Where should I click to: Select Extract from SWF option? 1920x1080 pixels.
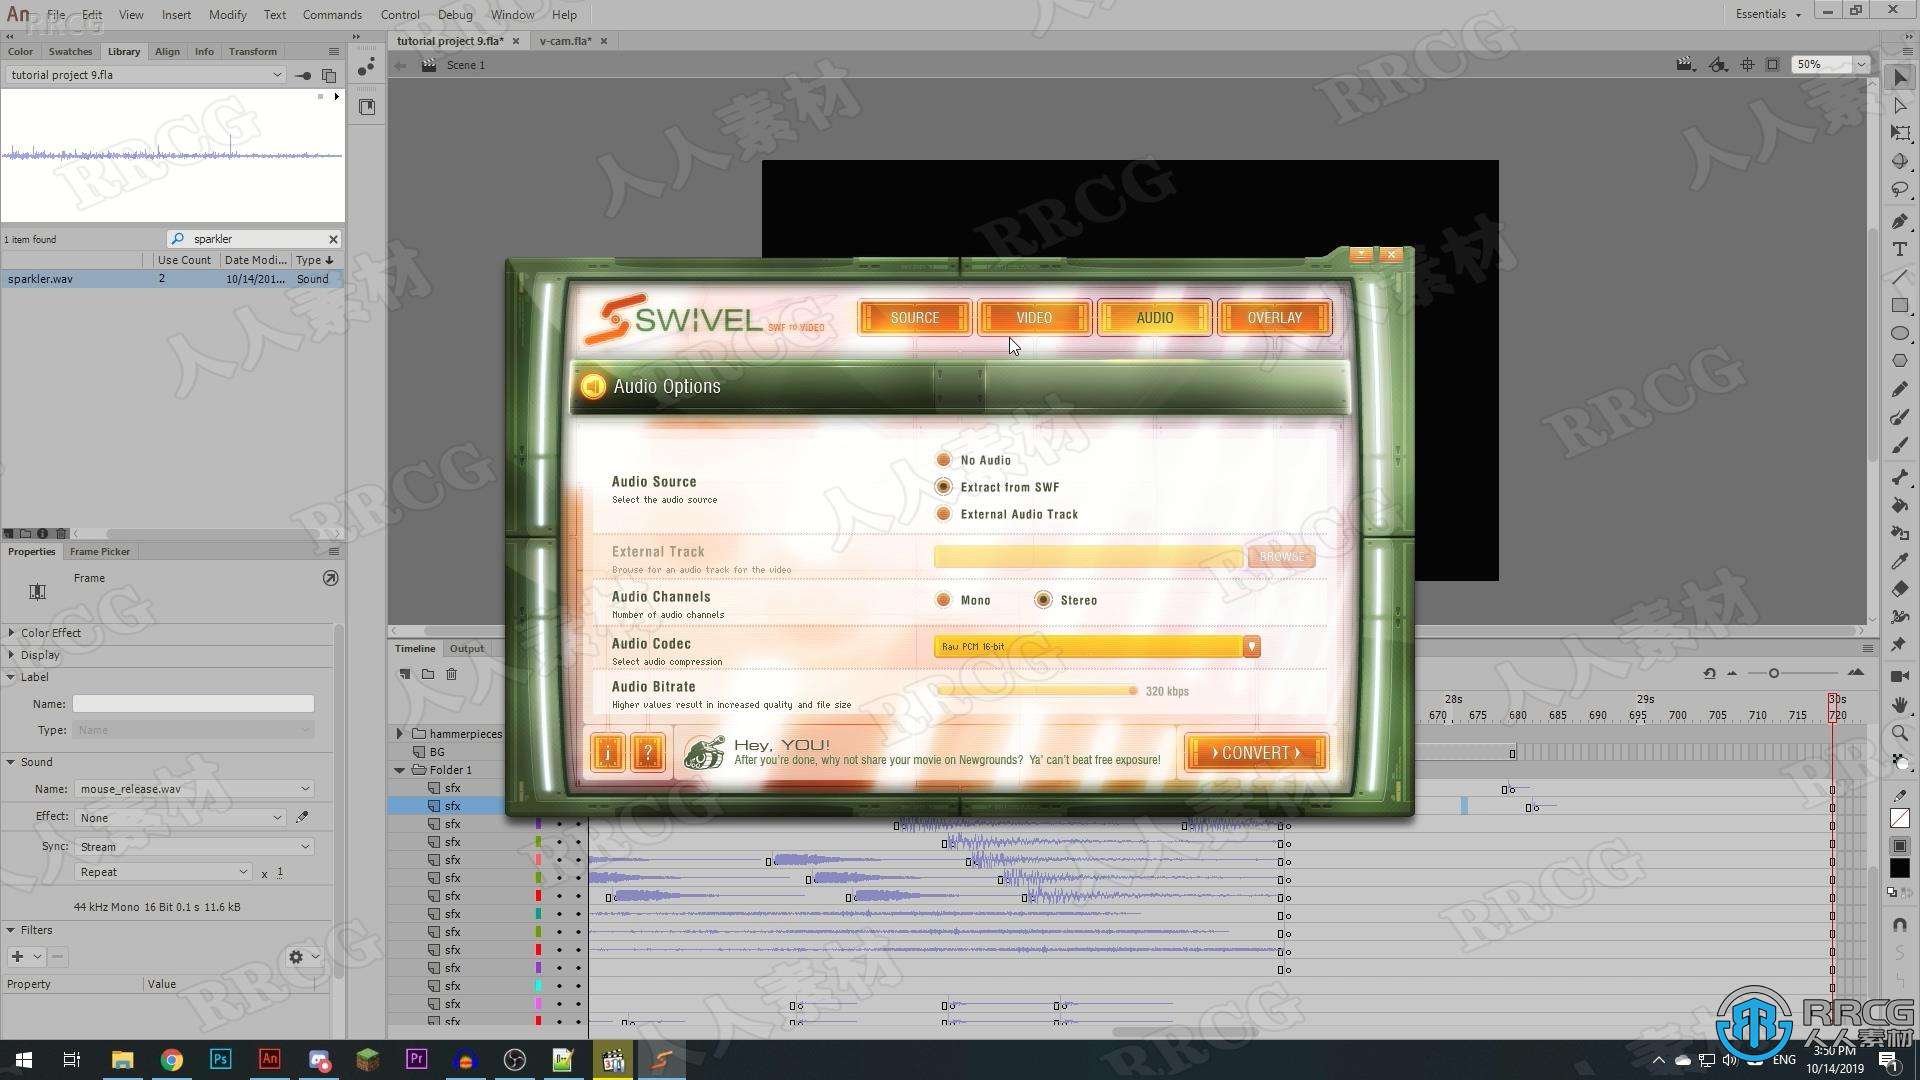pos(943,487)
